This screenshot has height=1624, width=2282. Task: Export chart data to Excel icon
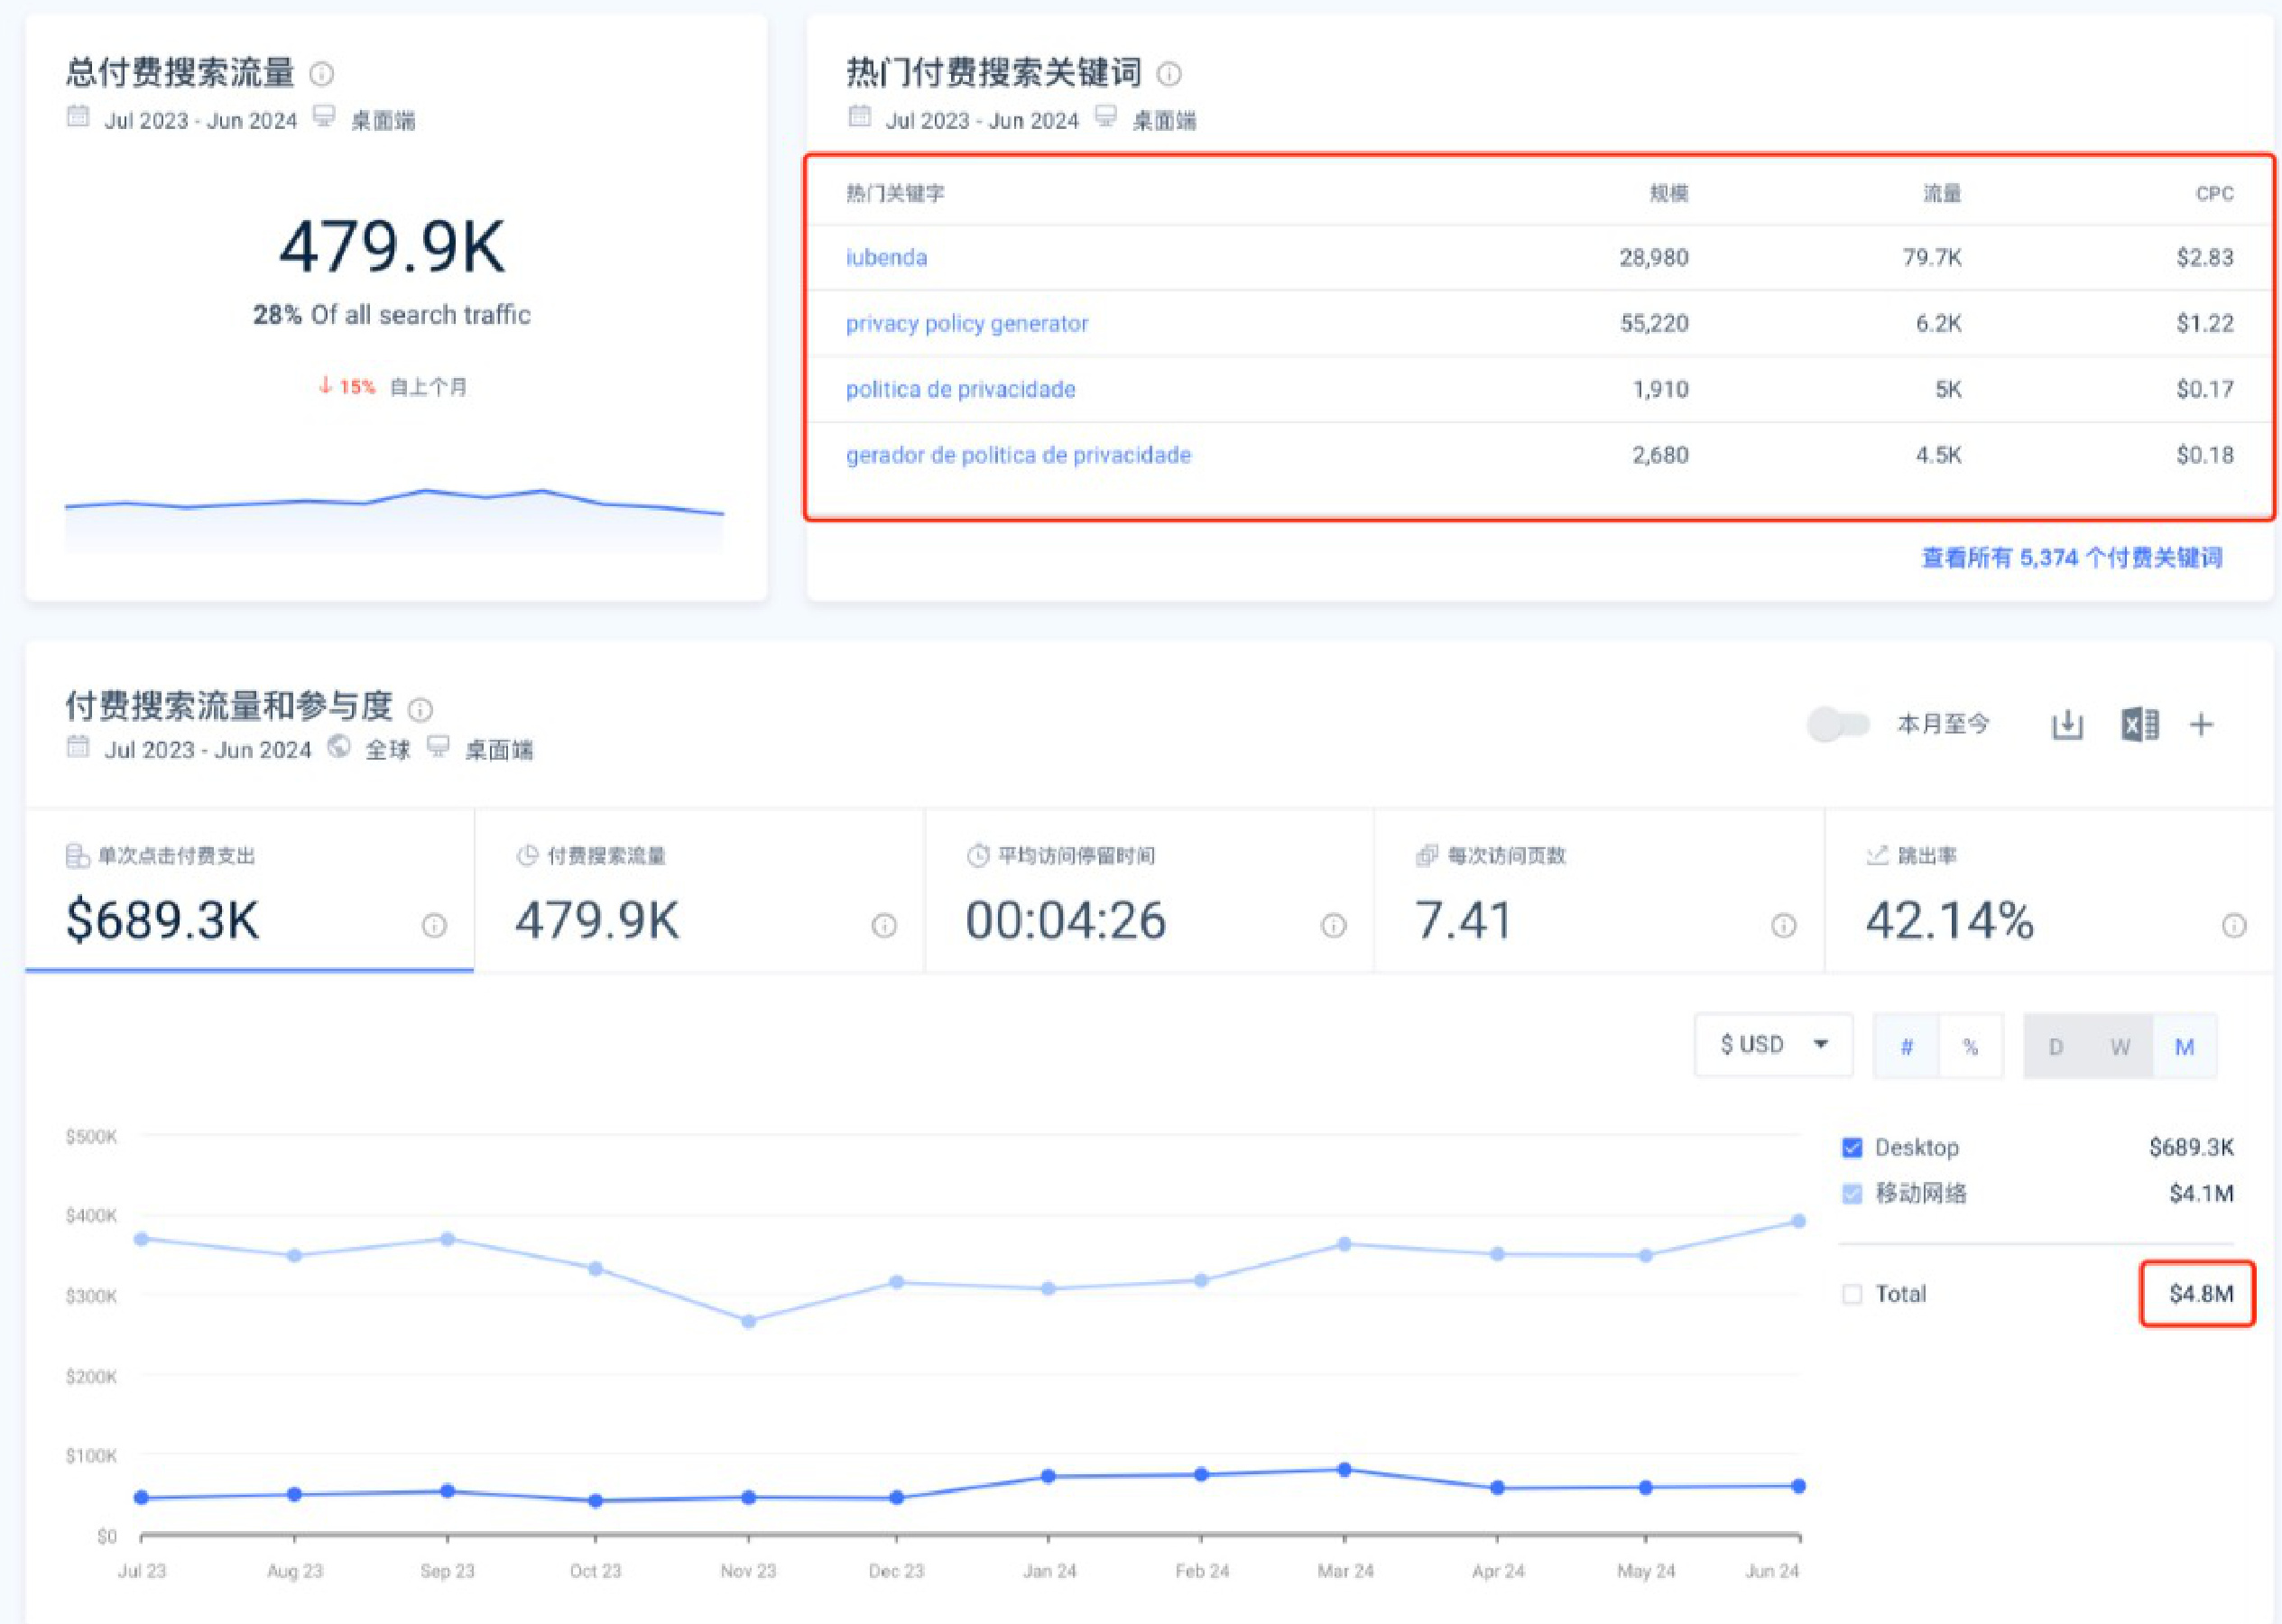[2139, 725]
